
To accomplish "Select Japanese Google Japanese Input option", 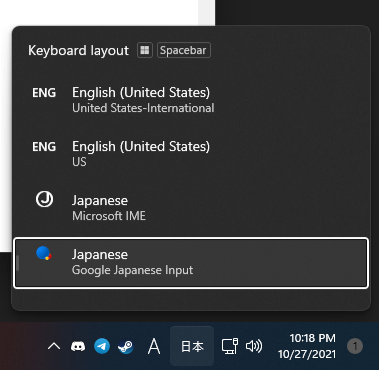I will (191, 263).
